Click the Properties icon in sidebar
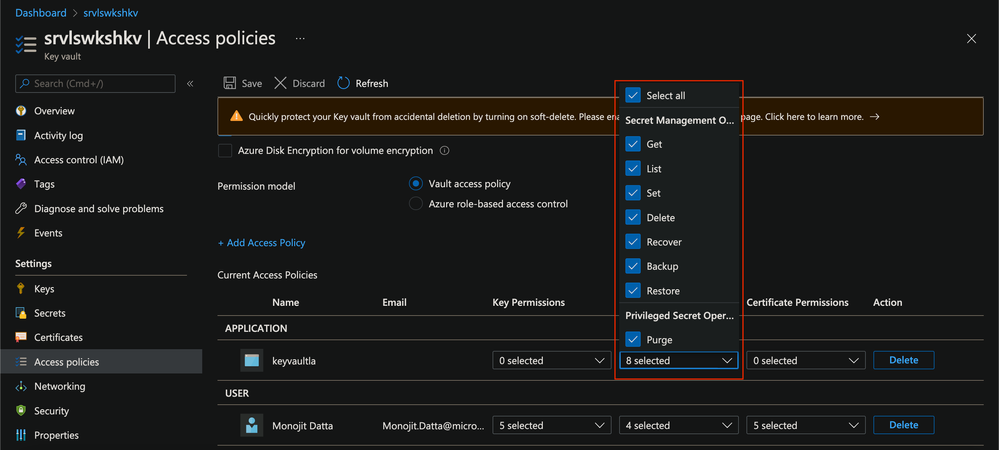Image resolution: width=999 pixels, height=450 pixels. point(21,435)
